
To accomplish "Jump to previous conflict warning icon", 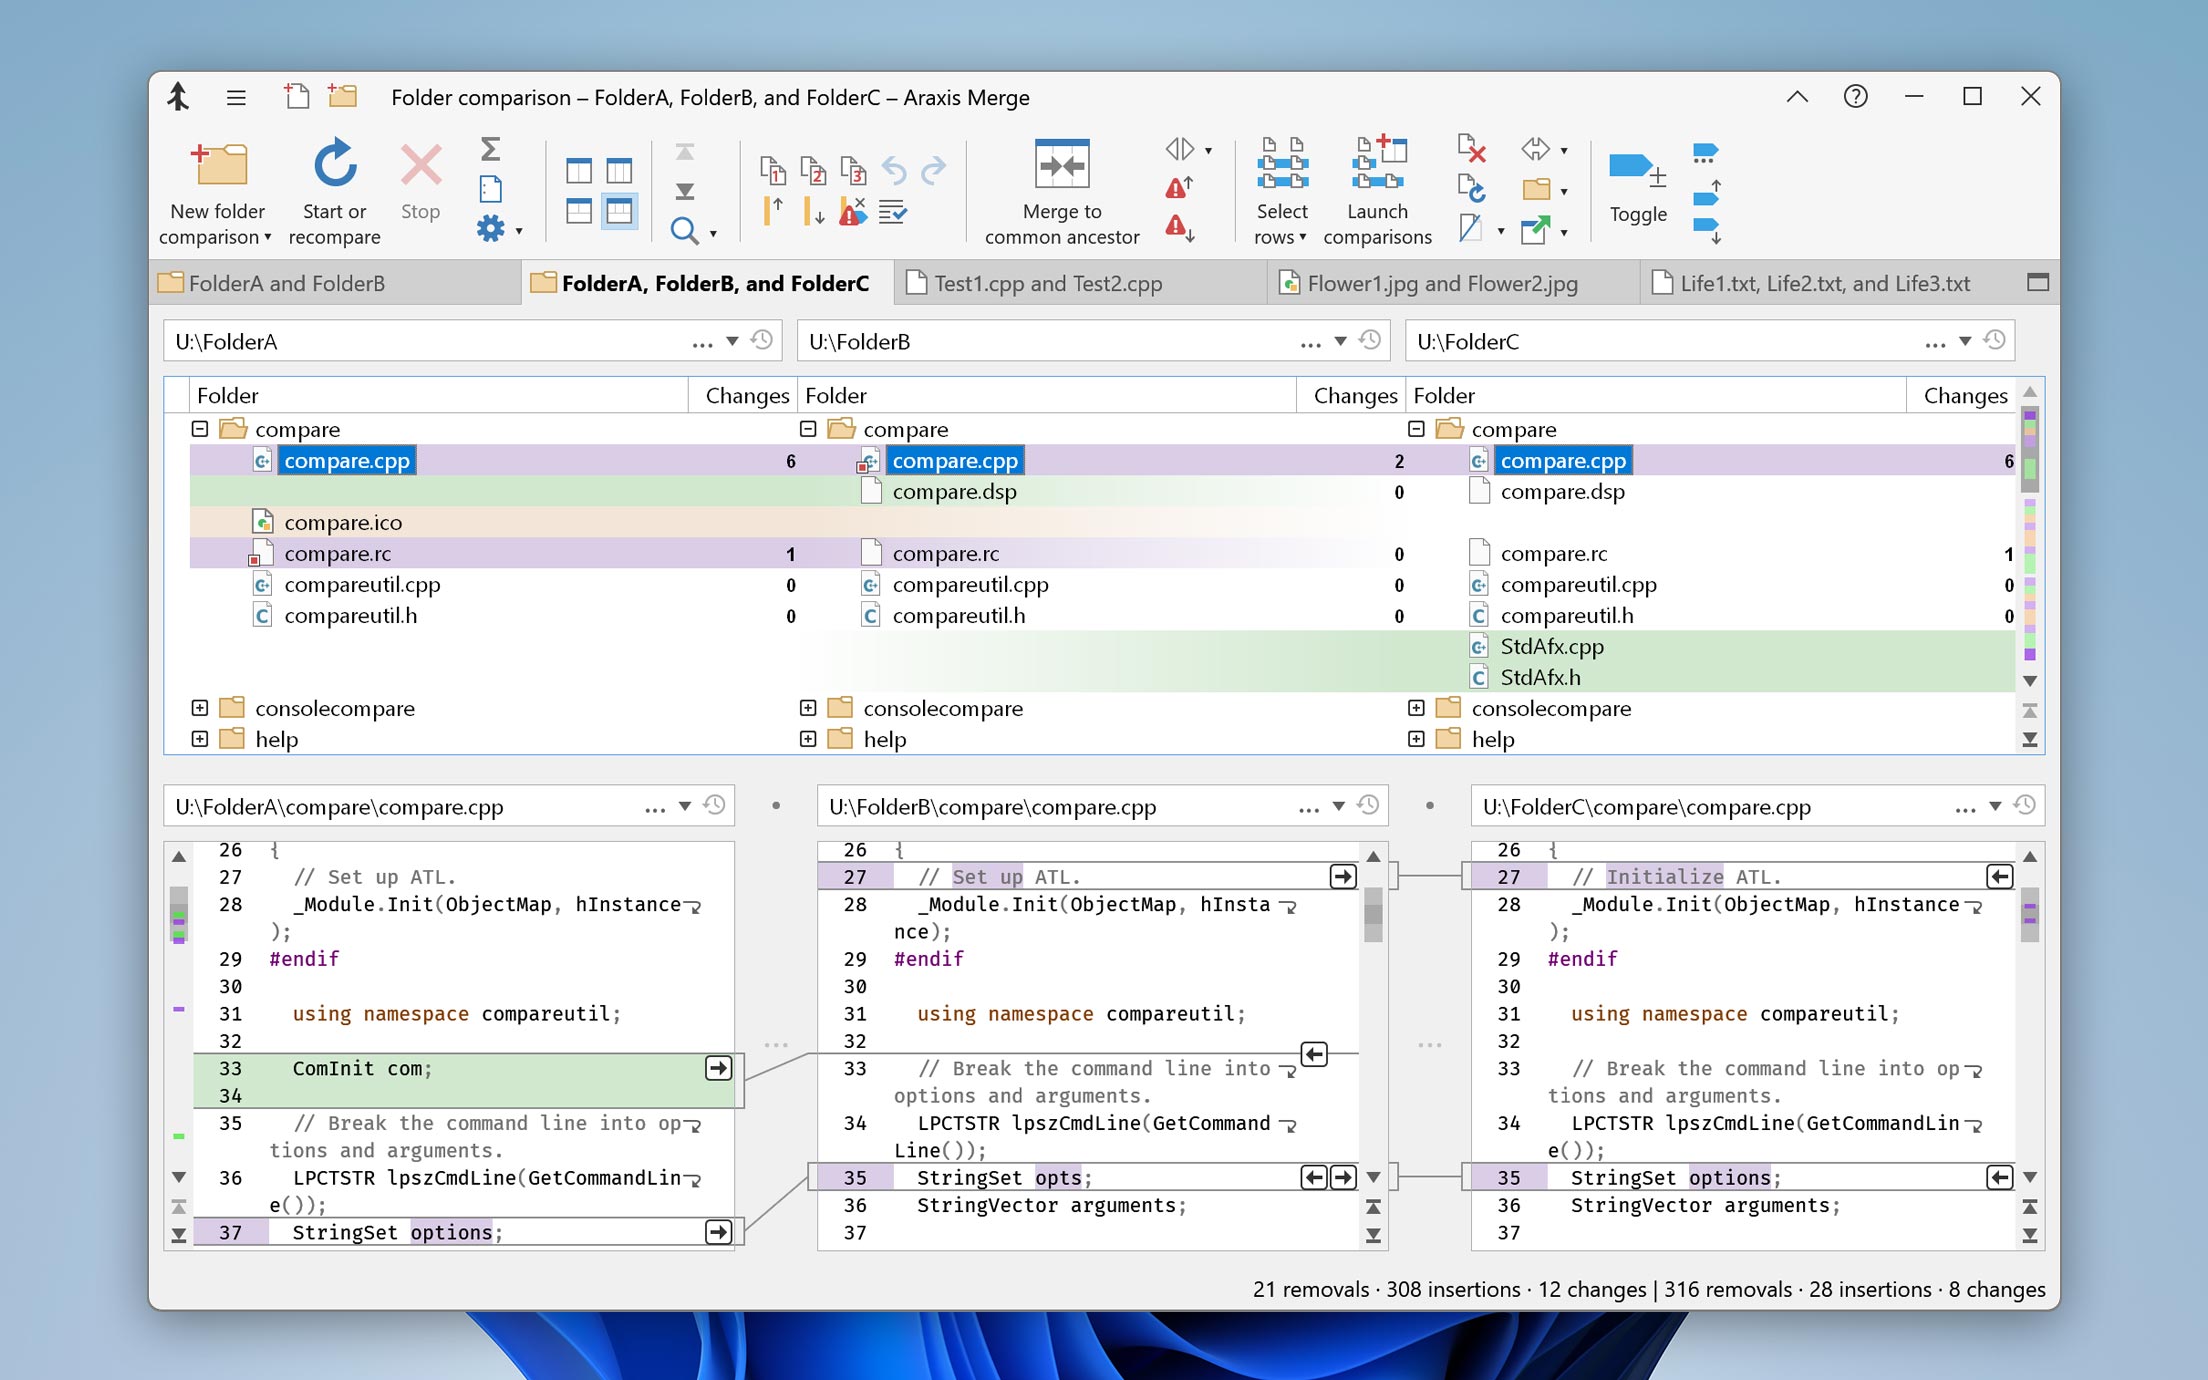I will pyautogui.click(x=1180, y=187).
